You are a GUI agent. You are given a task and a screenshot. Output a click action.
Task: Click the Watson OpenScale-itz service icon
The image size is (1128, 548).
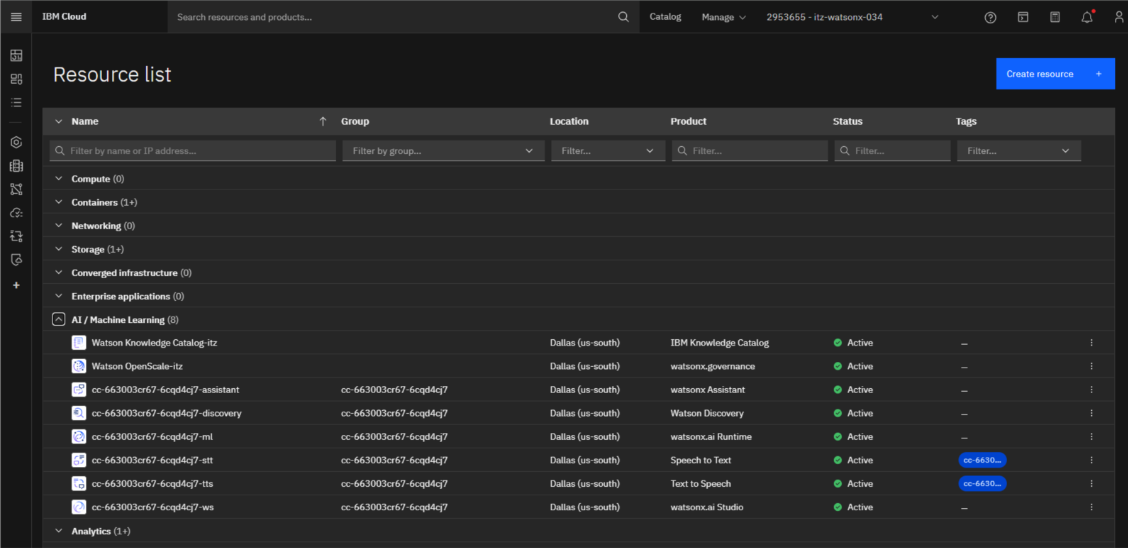tap(79, 366)
